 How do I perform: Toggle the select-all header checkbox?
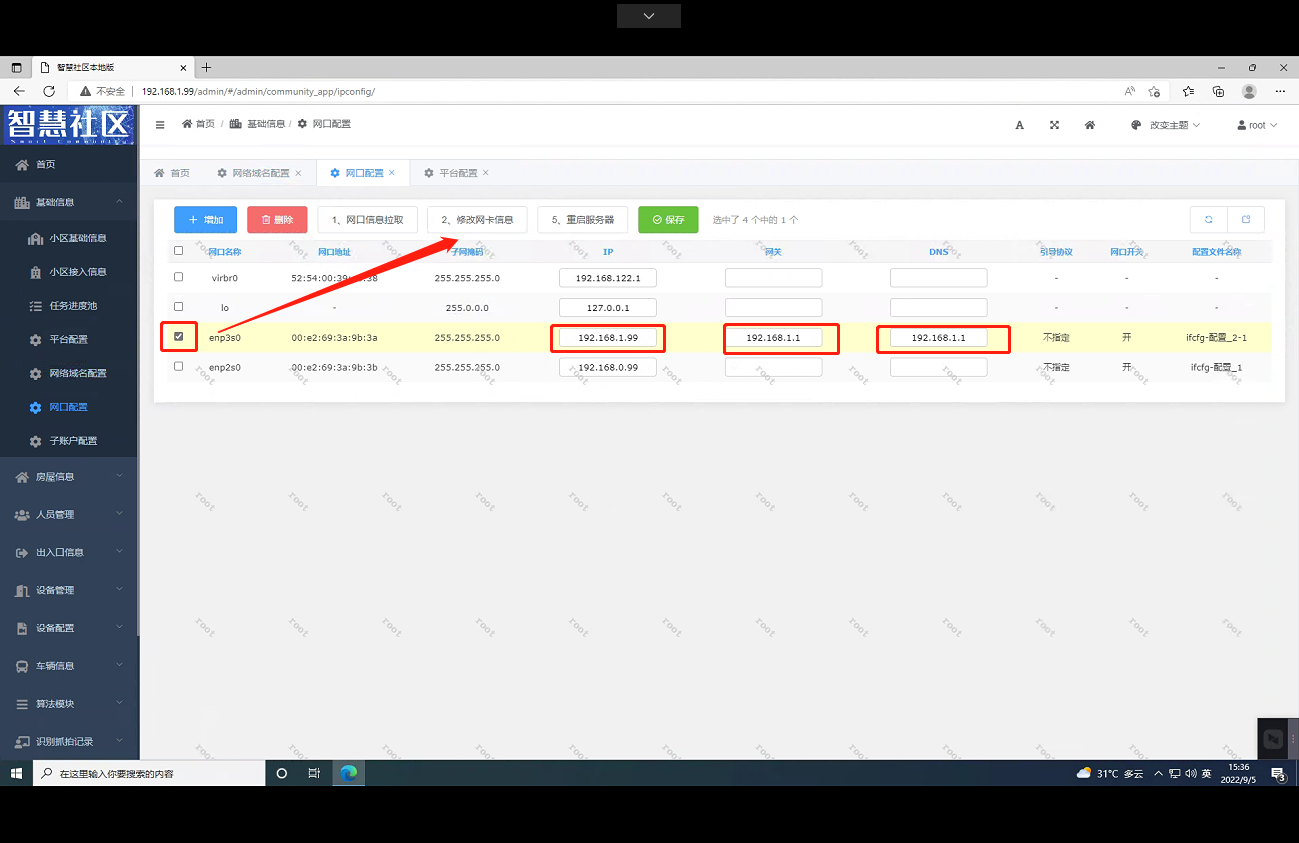179,251
